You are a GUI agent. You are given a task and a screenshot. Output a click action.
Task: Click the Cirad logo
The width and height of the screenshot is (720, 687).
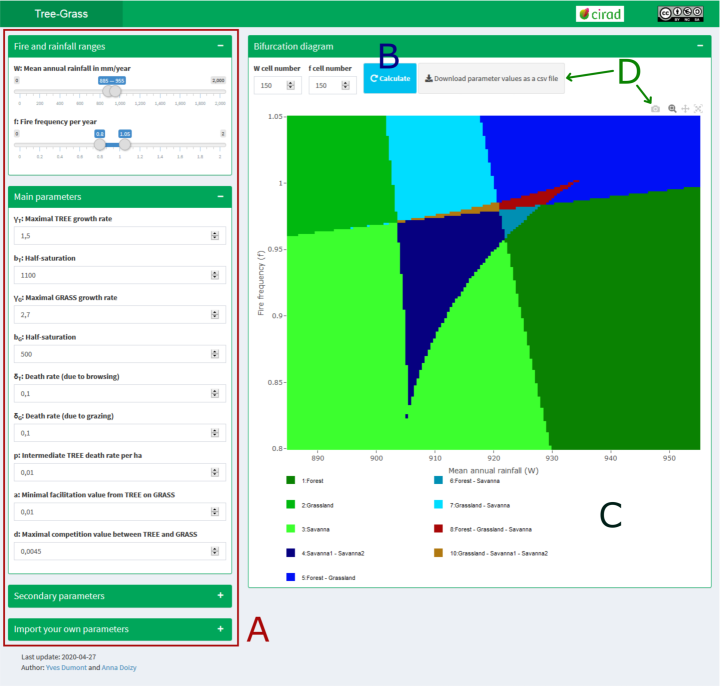pyautogui.click(x=600, y=14)
